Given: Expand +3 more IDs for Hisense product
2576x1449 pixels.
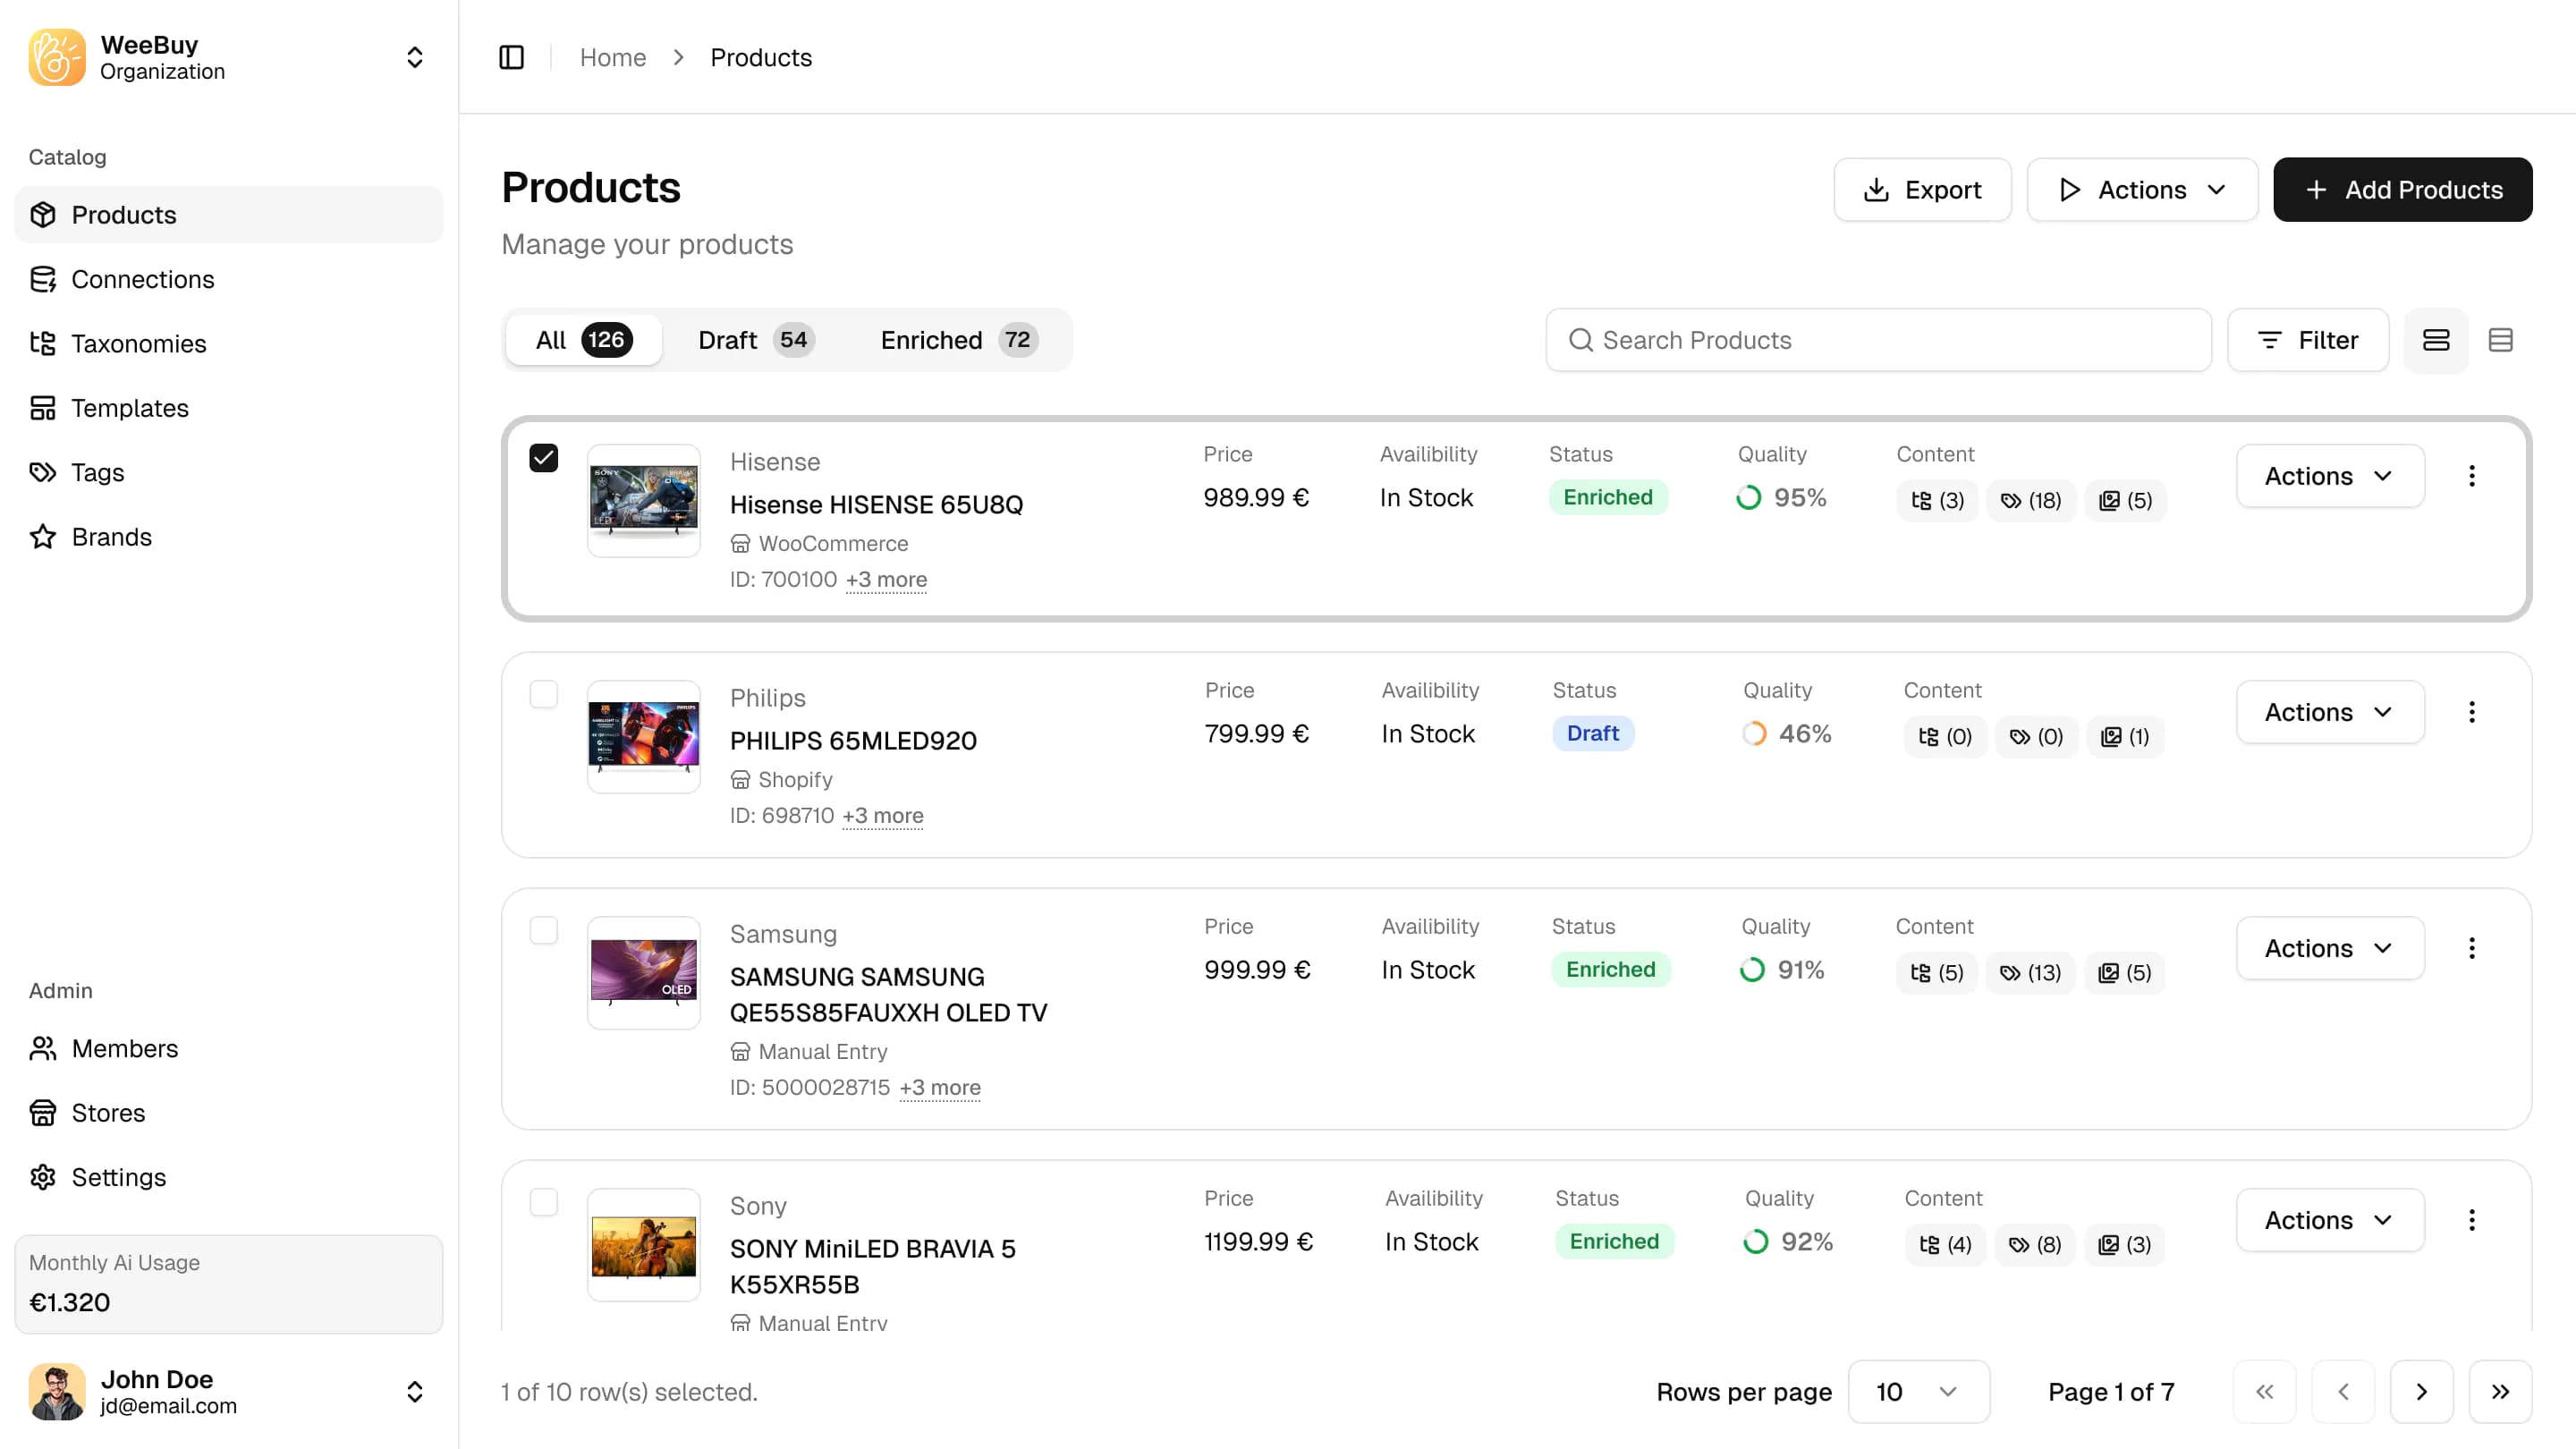Looking at the screenshot, I should pyautogui.click(x=886, y=579).
